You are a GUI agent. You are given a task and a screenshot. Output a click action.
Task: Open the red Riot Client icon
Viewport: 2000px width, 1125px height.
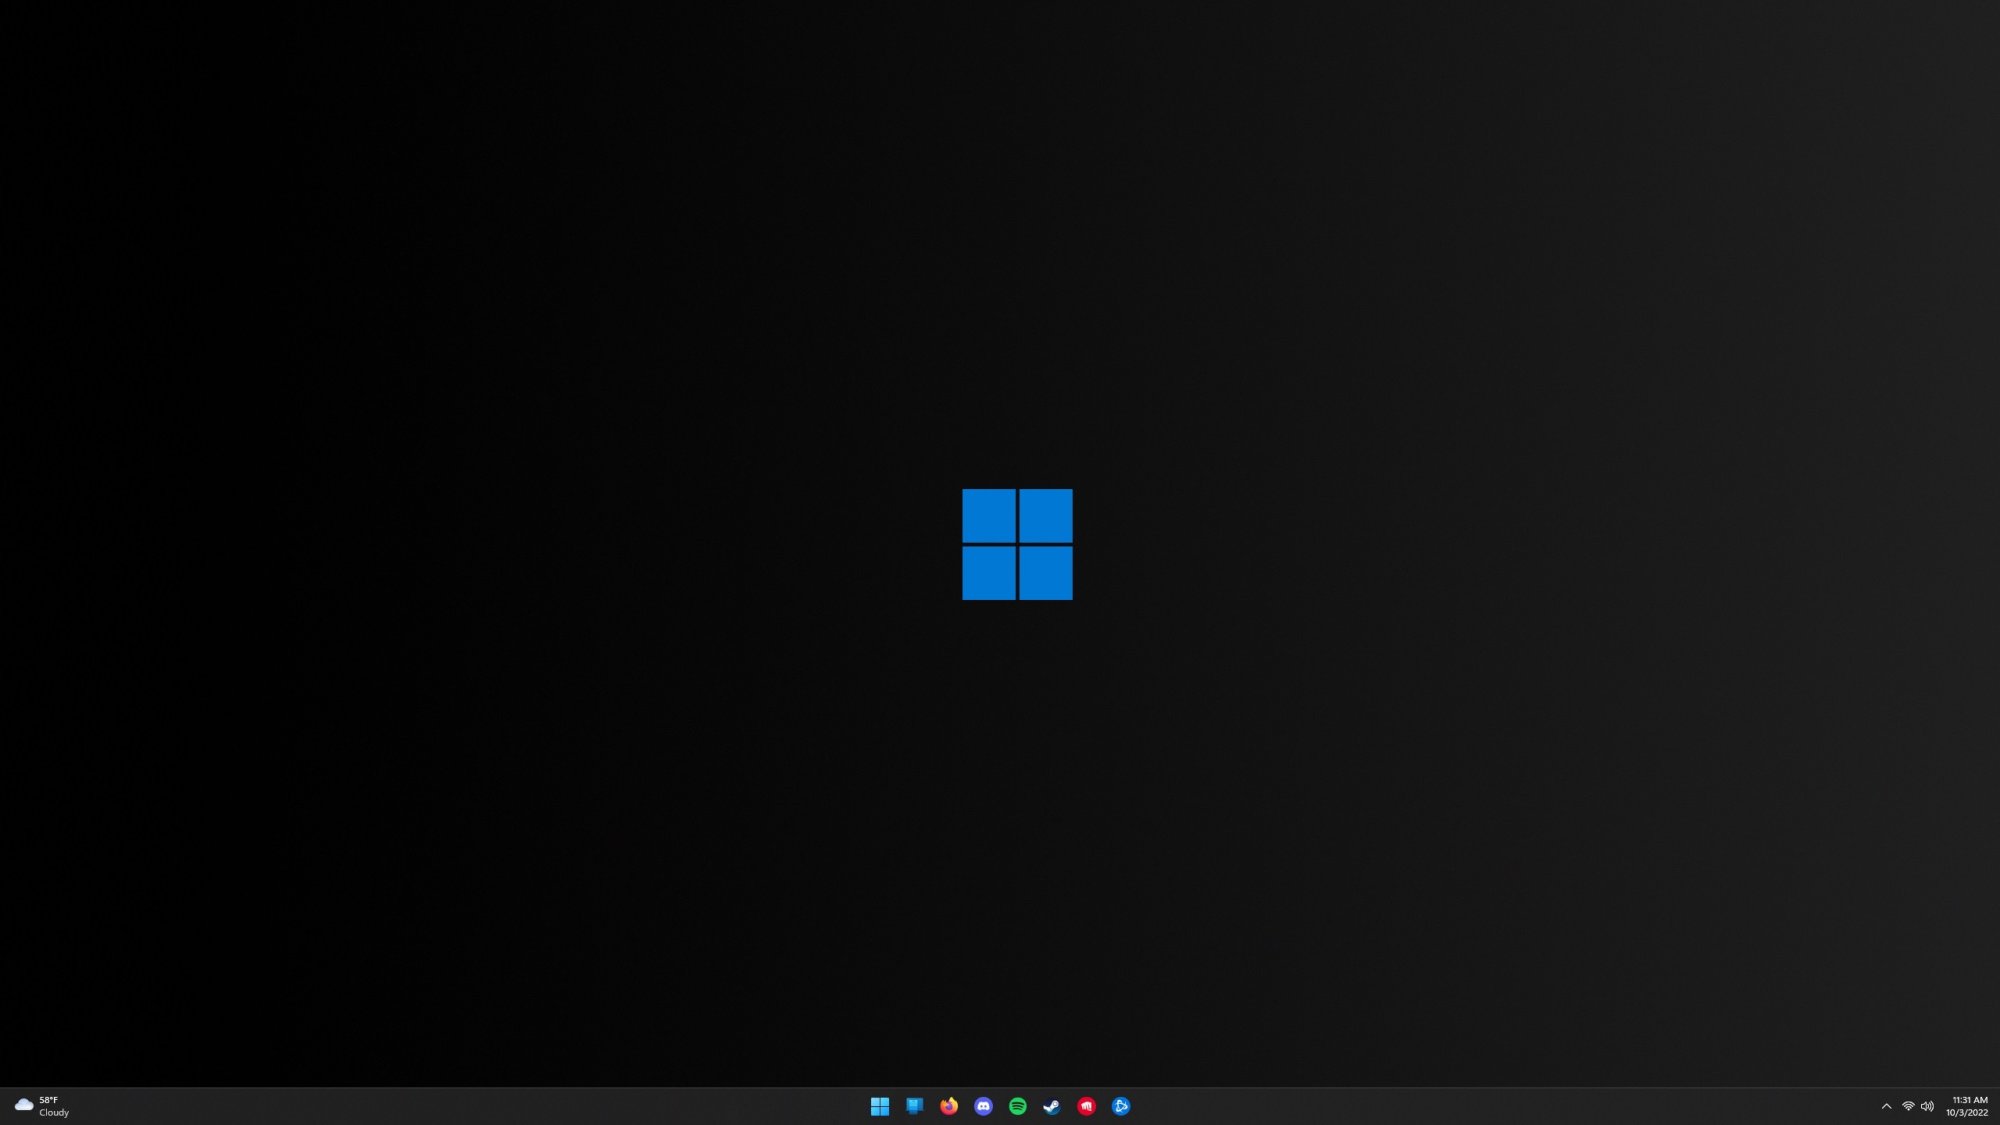(x=1087, y=1105)
